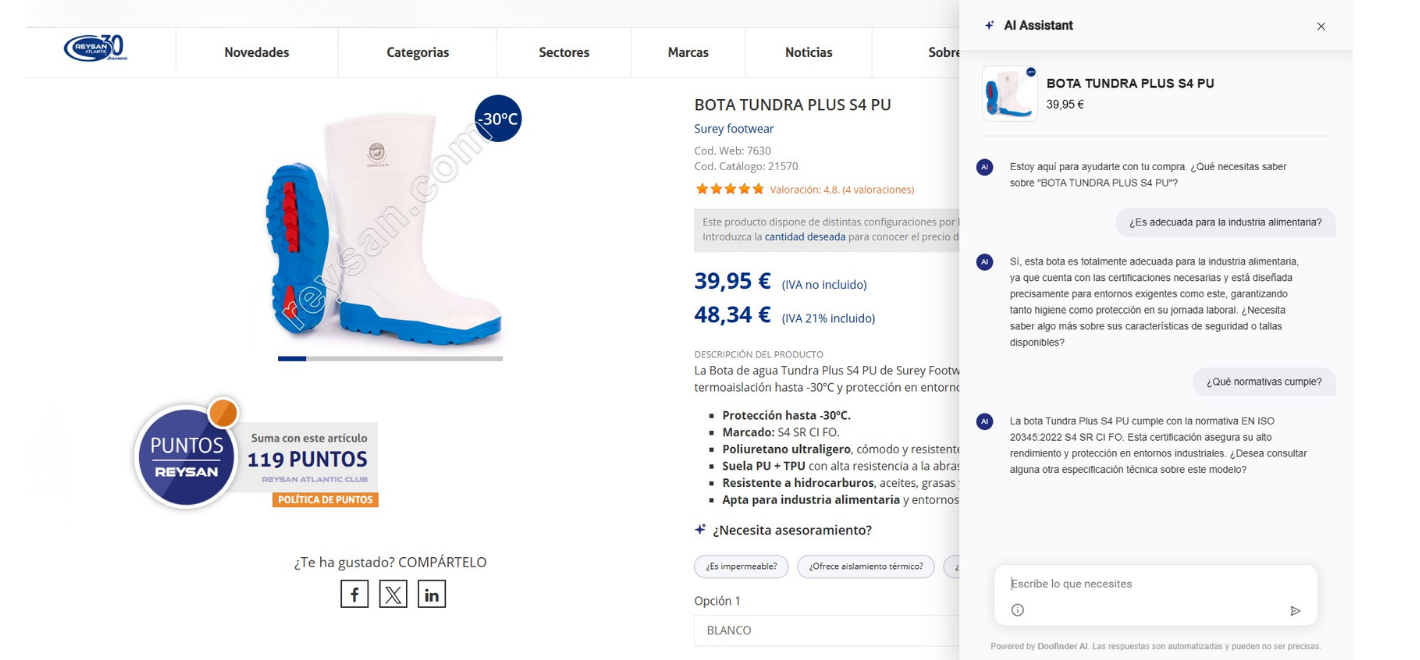Viewport: 1420px width, 660px height.
Task: Click the five-star rating icons
Action: tap(730, 189)
